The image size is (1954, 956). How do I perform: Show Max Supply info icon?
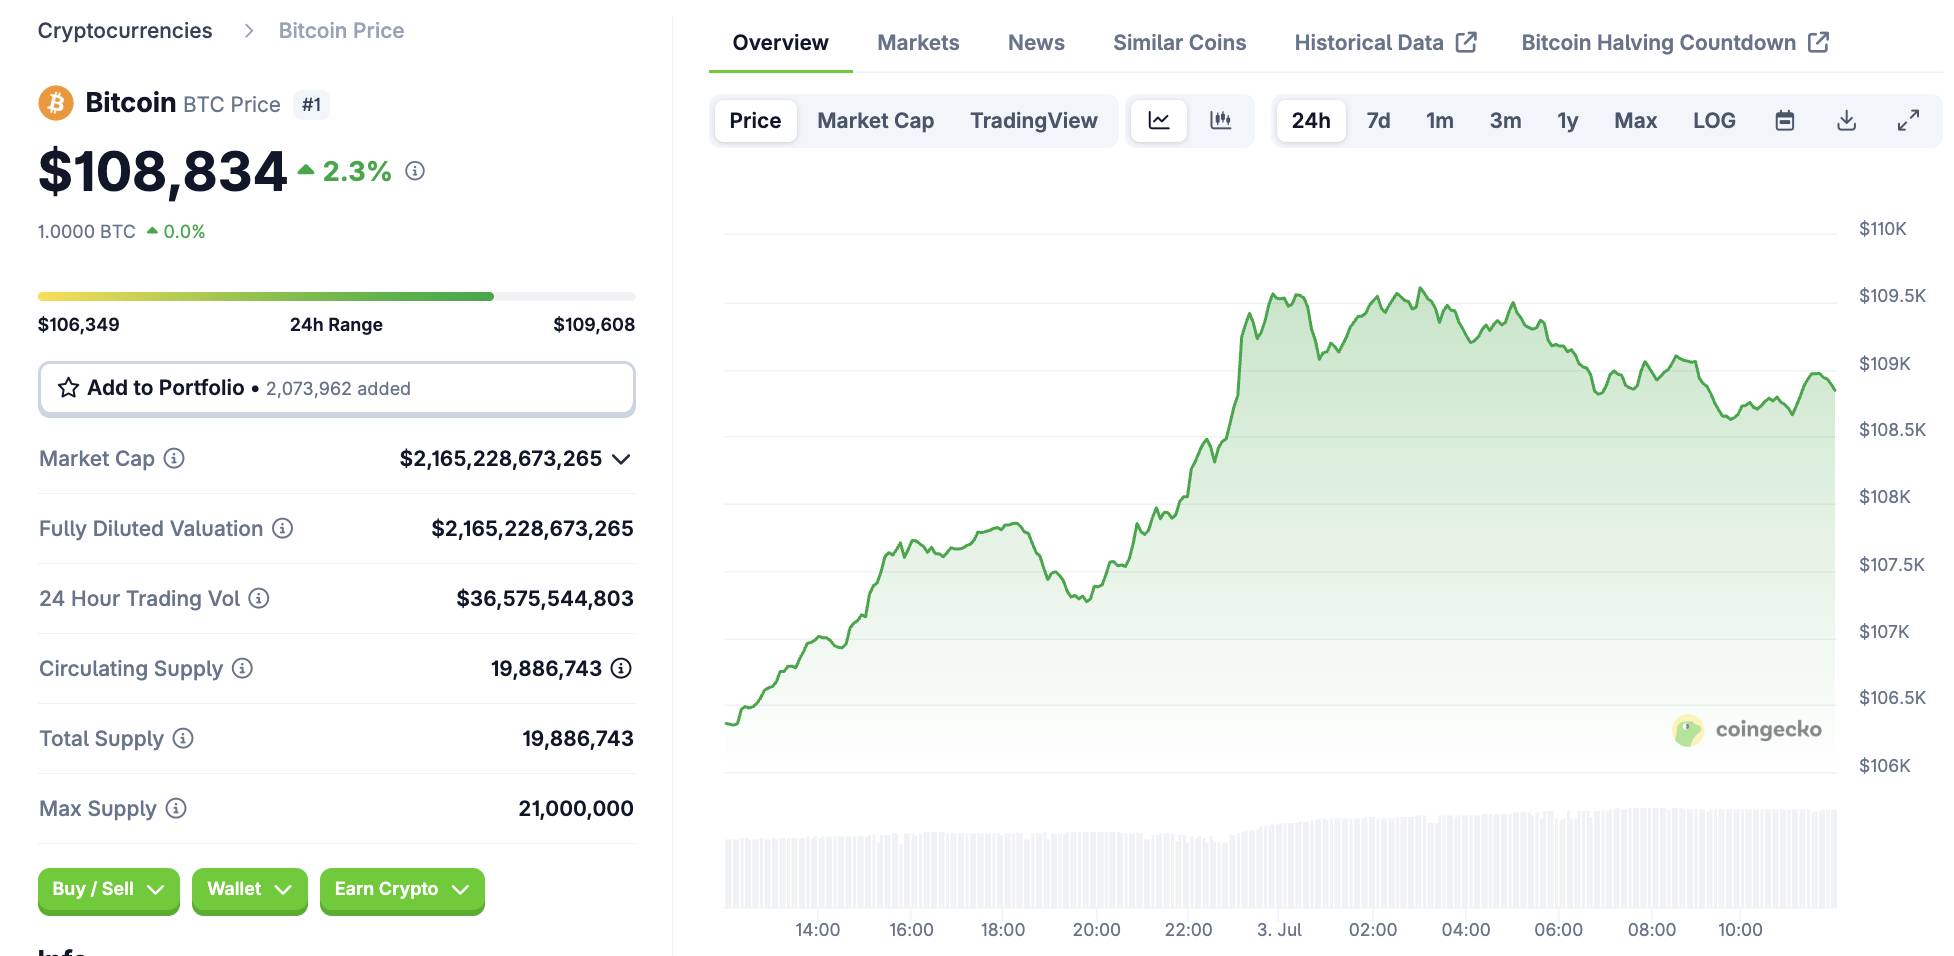176,808
